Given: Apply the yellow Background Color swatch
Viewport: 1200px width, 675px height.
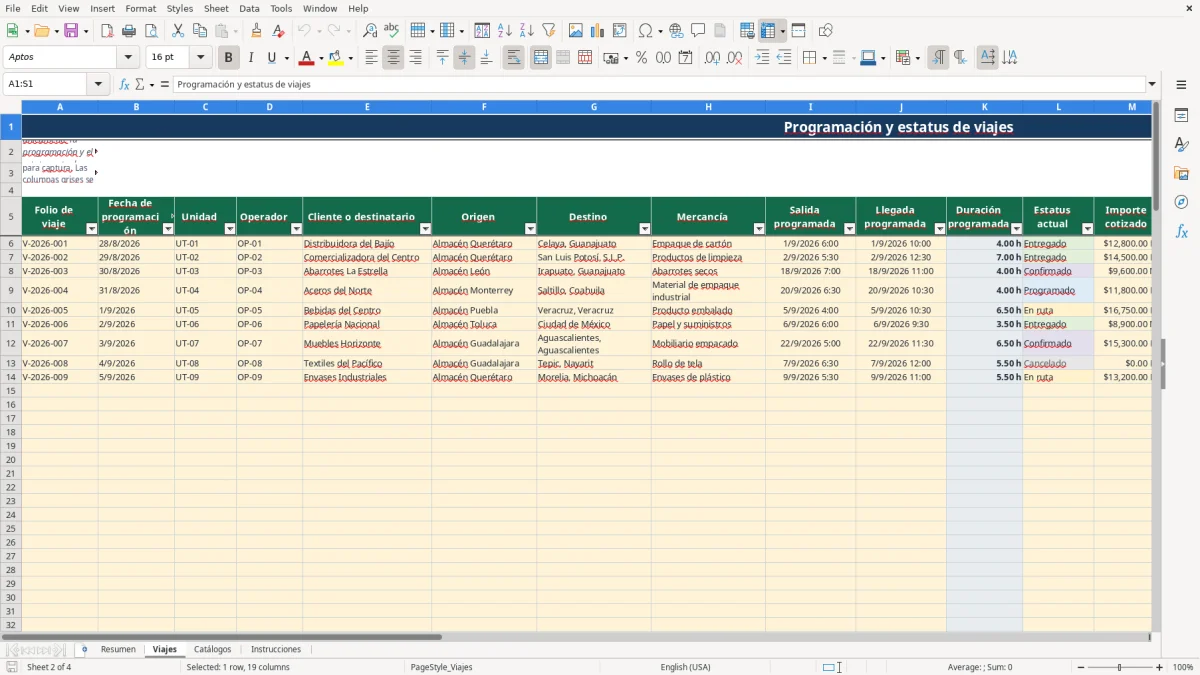Looking at the screenshot, I should click(x=336, y=59).
